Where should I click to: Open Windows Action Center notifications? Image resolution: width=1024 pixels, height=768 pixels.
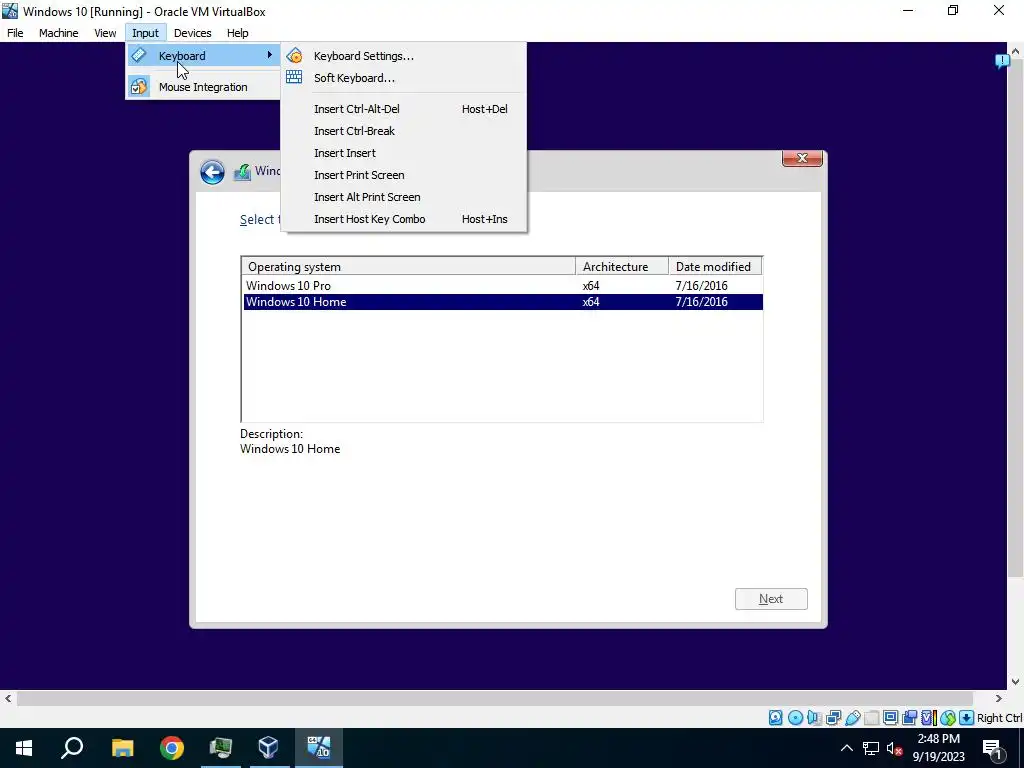click(993, 748)
